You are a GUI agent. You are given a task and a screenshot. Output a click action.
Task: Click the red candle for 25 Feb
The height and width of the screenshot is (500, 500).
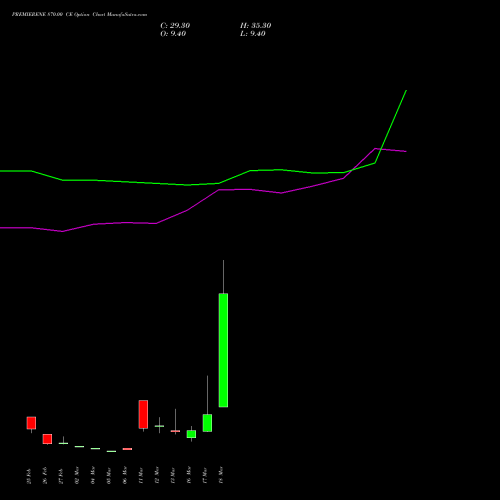point(31,423)
